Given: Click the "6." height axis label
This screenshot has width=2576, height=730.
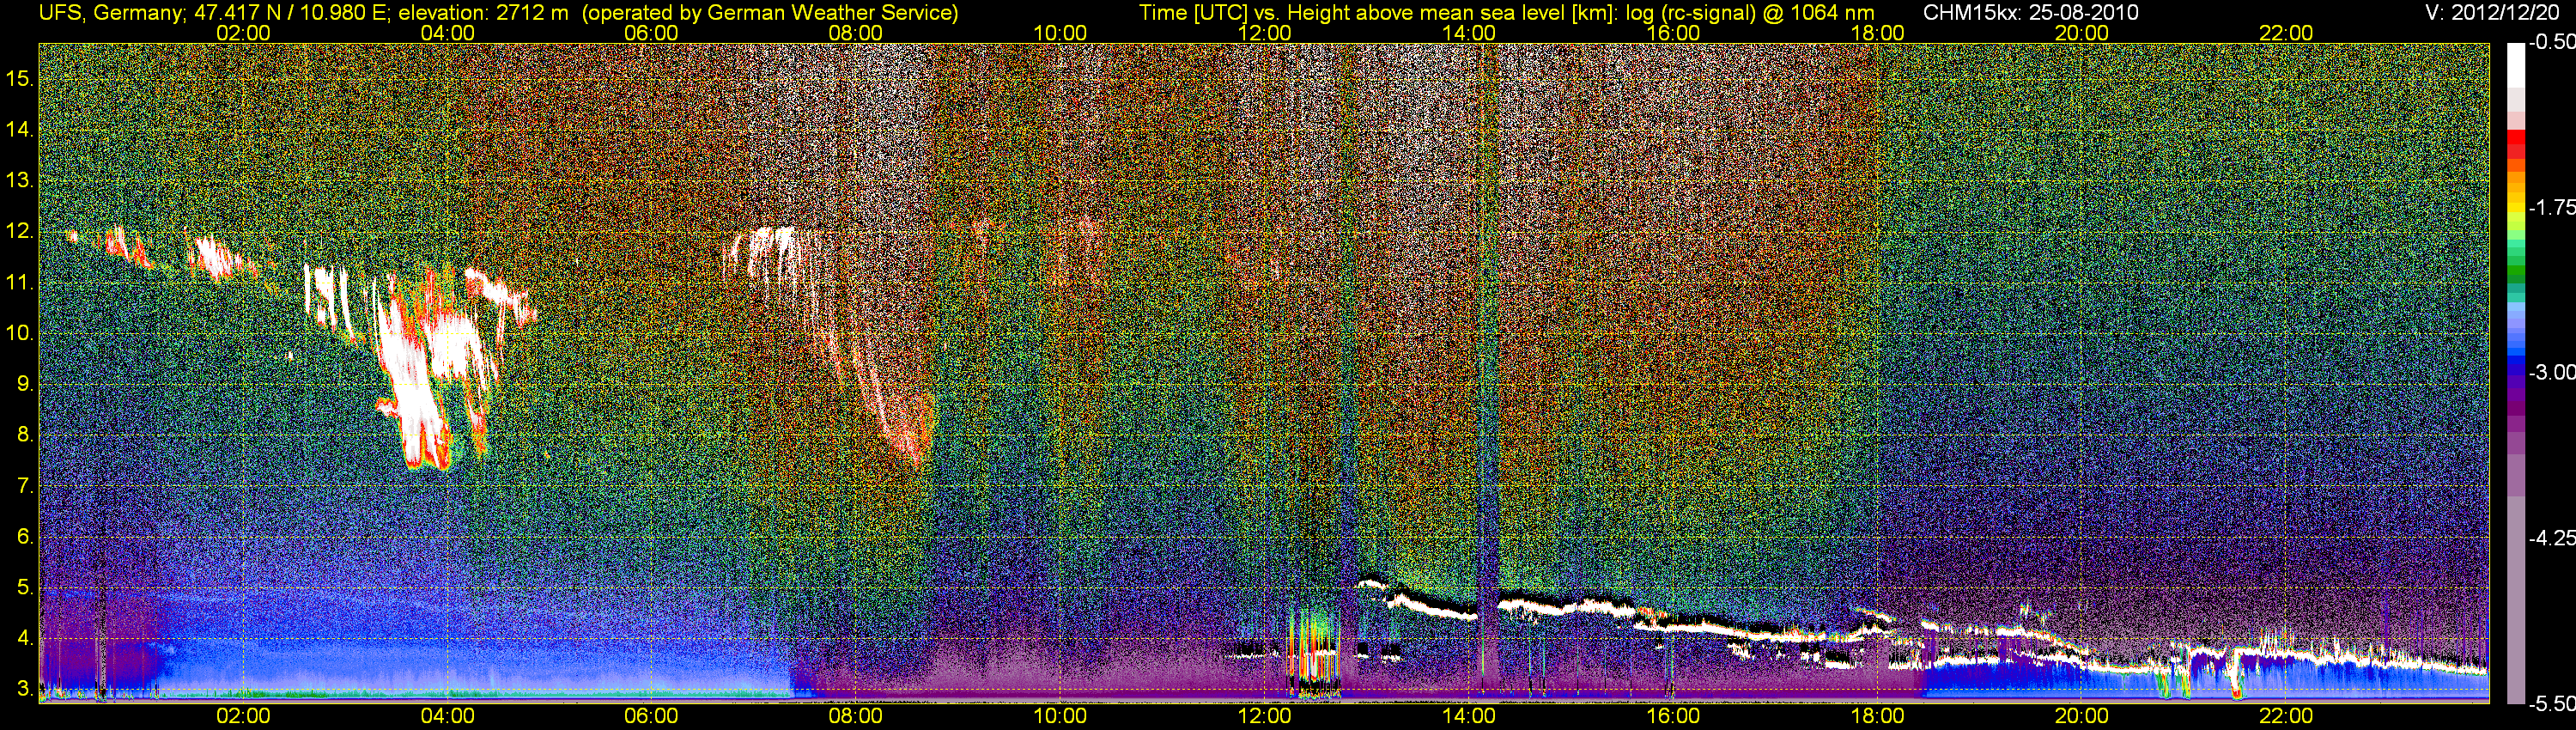Looking at the screenshot, I should 26,537.
